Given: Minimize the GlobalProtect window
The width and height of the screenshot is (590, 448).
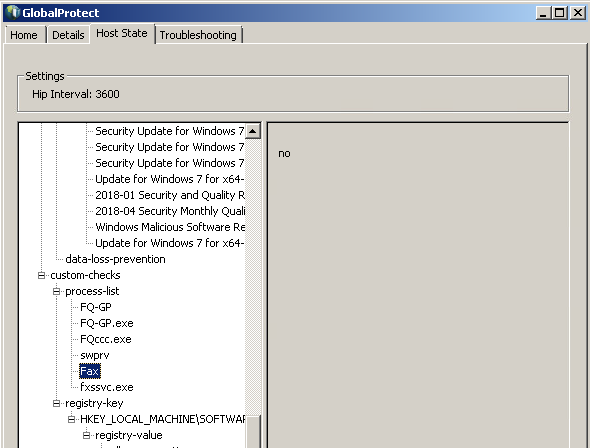Looking at the screenshot, I should coord(543,13).
